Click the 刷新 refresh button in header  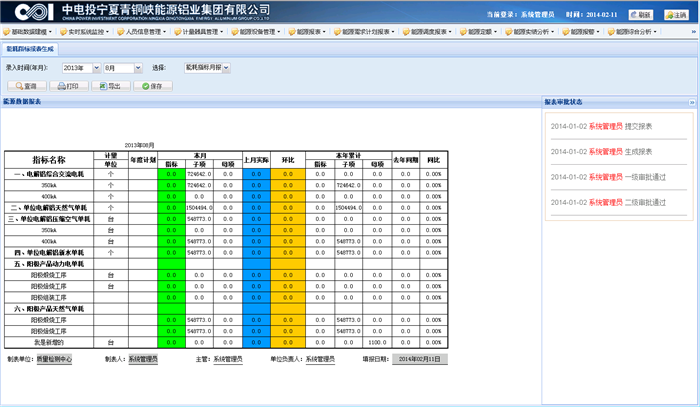[x=640, y=15]
